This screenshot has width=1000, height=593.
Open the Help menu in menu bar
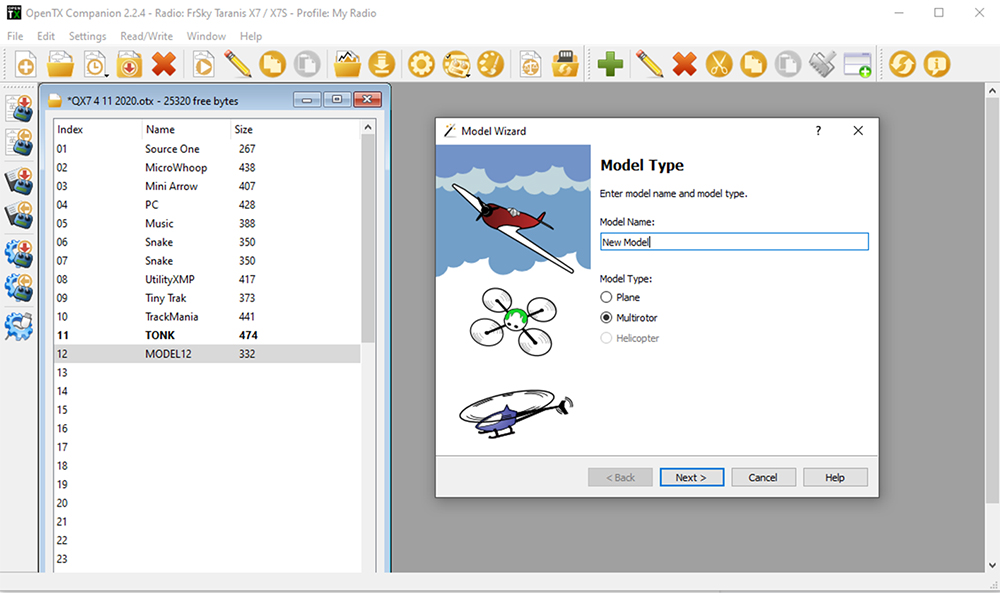pos(251,36)
